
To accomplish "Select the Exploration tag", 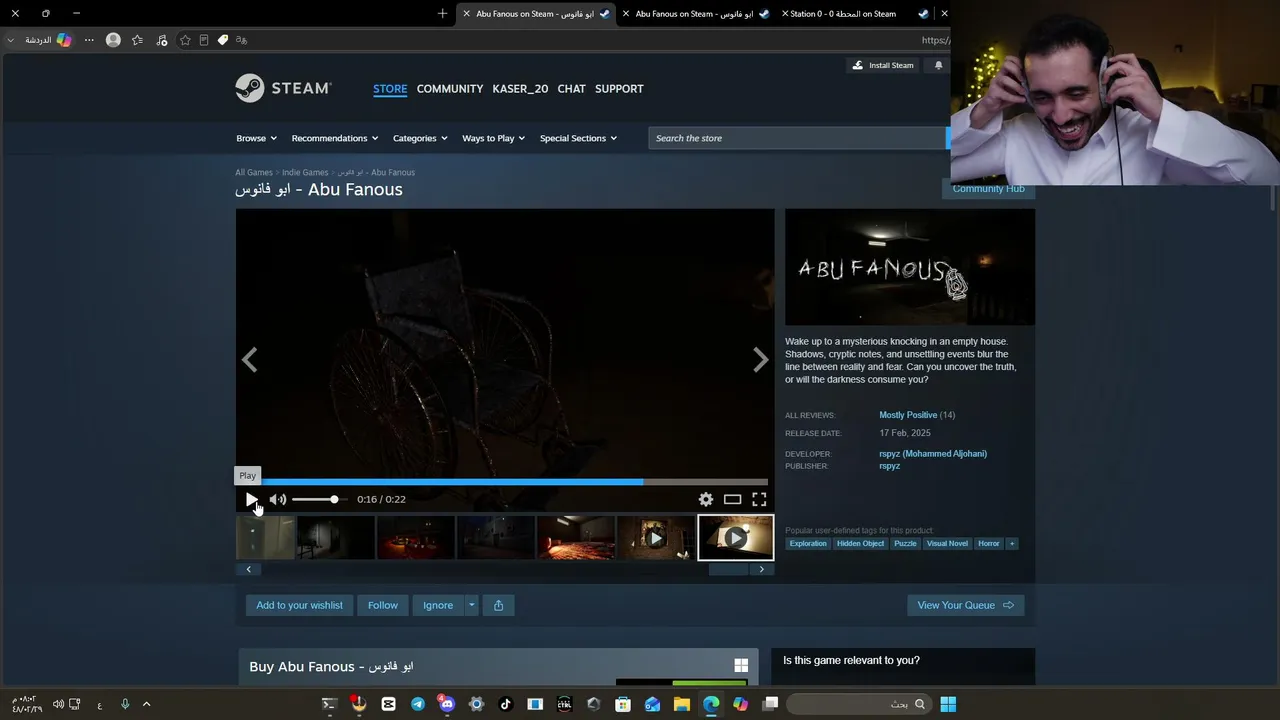I will coord(808,544).
